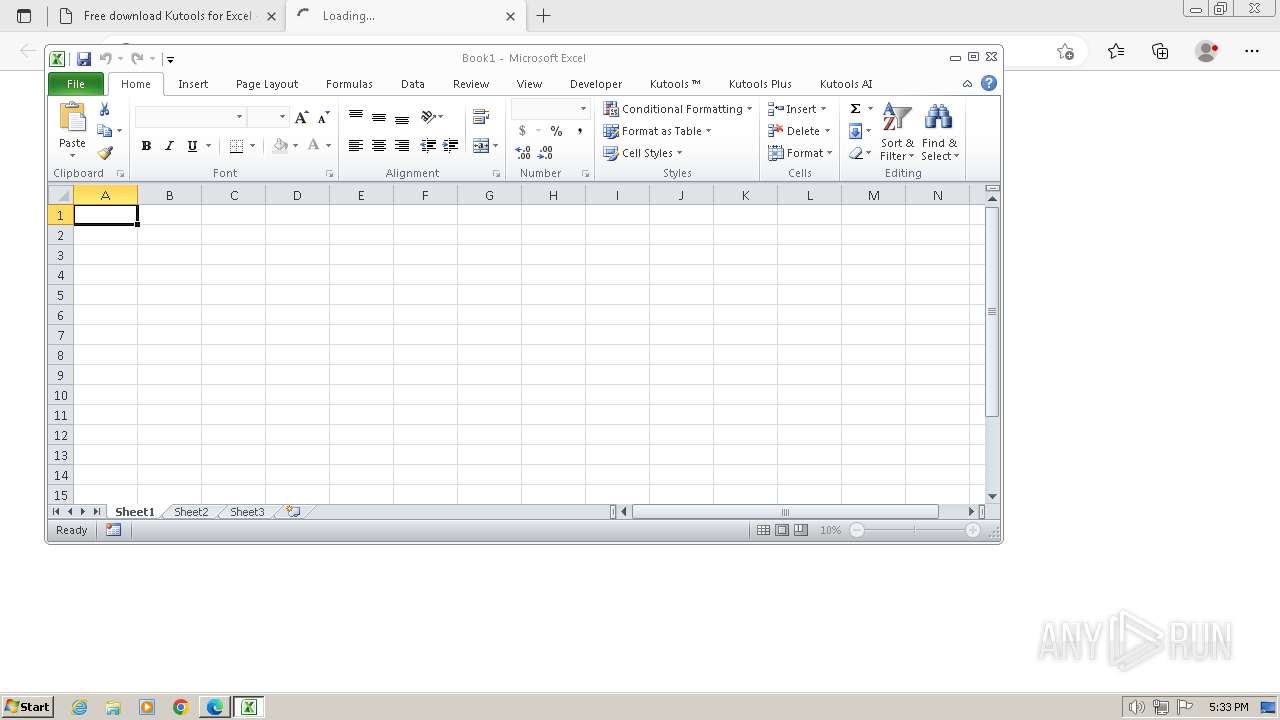Click the AutoSum sigma icon
Image resolution: width=1280 pixels, height=720 pixels.
click(x=855, y=109)
